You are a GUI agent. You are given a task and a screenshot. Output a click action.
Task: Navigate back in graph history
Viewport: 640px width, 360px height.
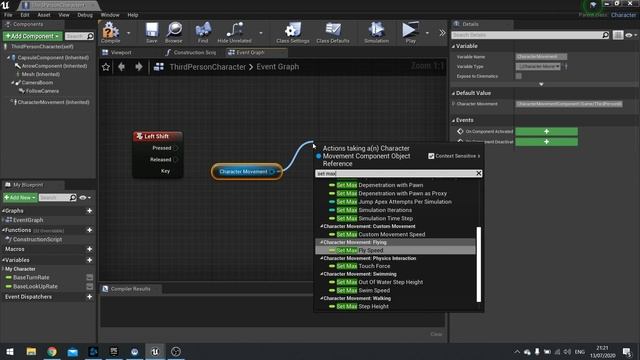pyautogui.click(x=121, y=67)
